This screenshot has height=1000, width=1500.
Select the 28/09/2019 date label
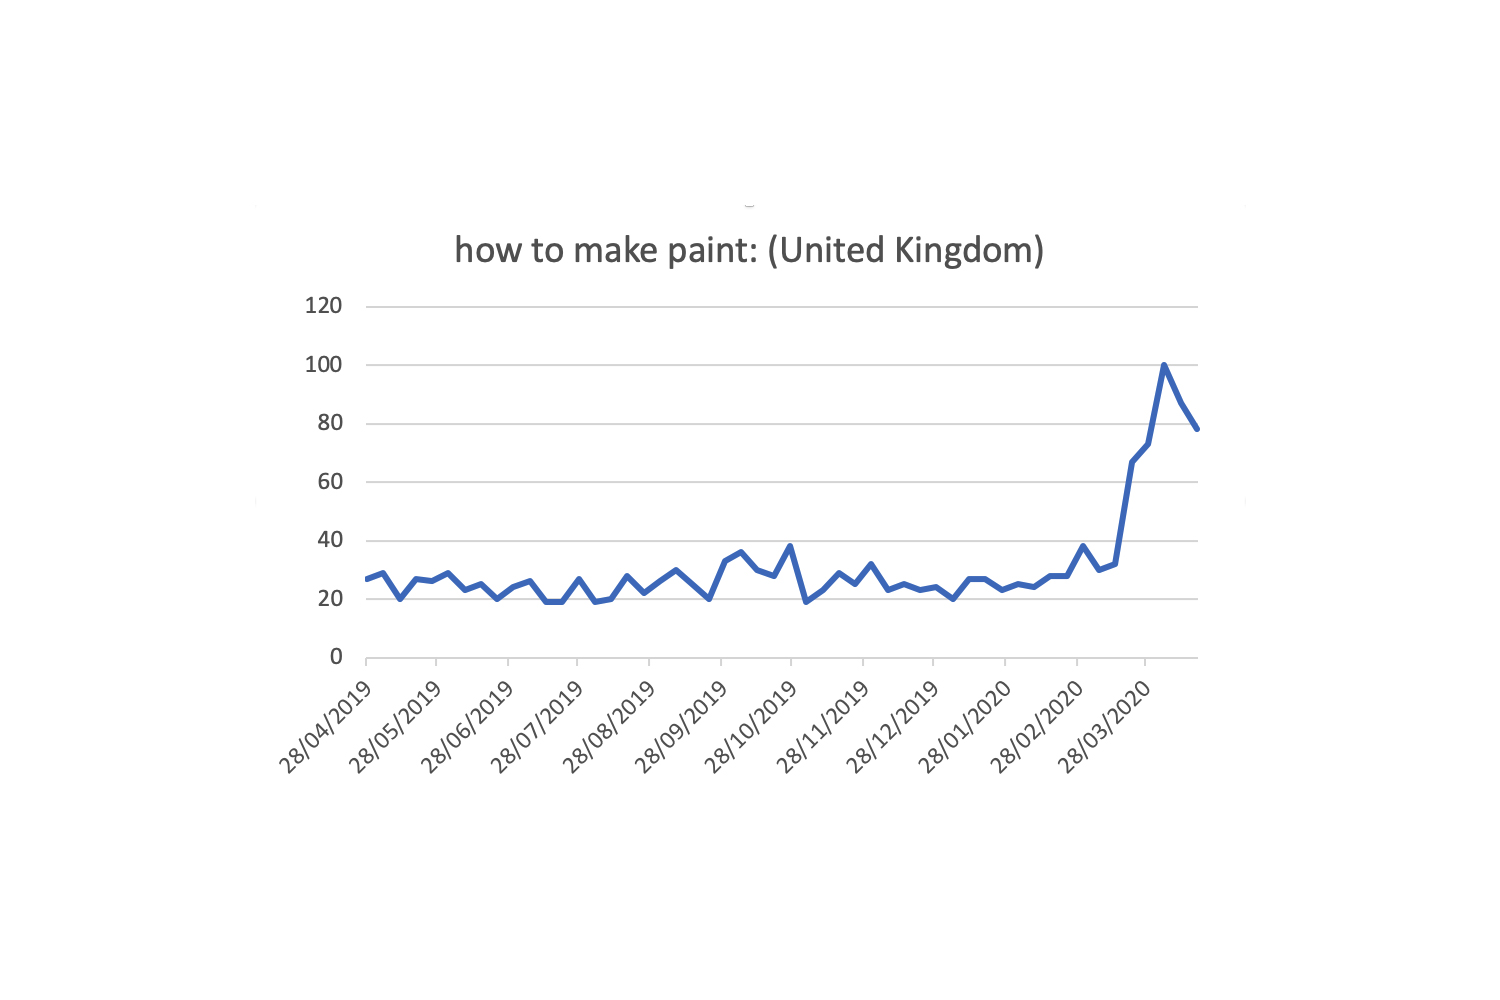coord(680,727)
